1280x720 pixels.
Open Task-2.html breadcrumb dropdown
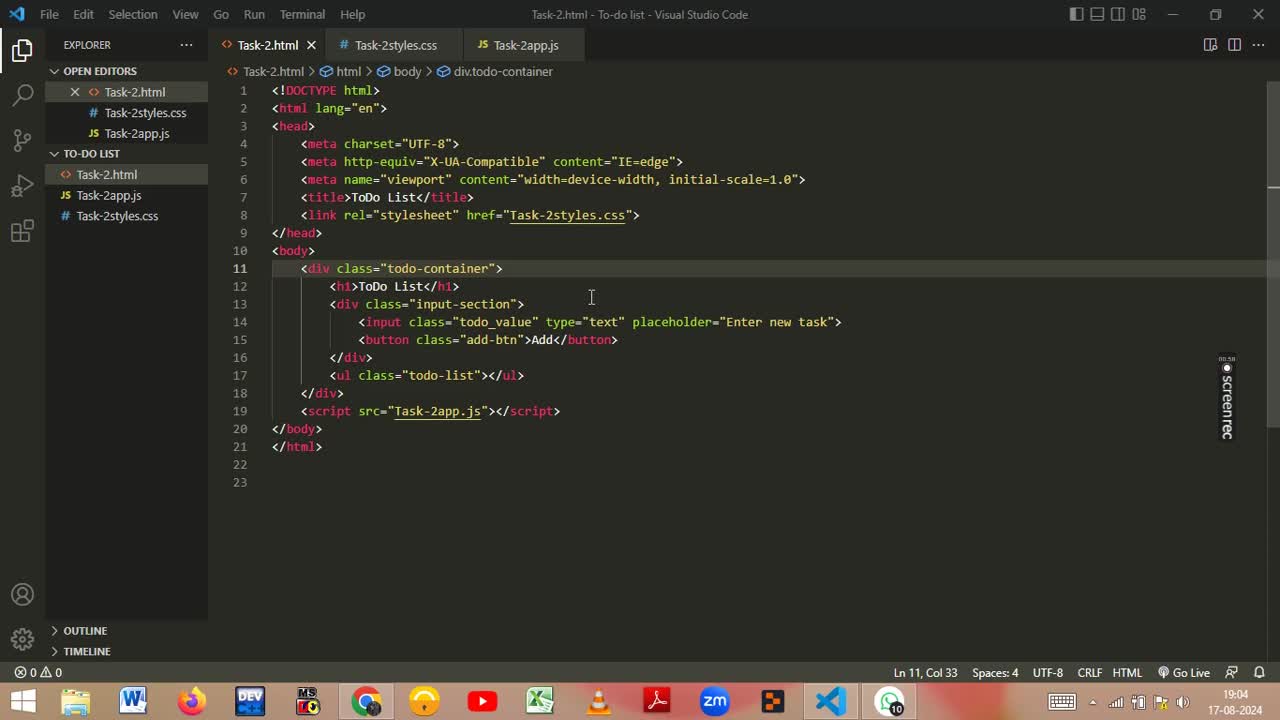coord(265,72)
